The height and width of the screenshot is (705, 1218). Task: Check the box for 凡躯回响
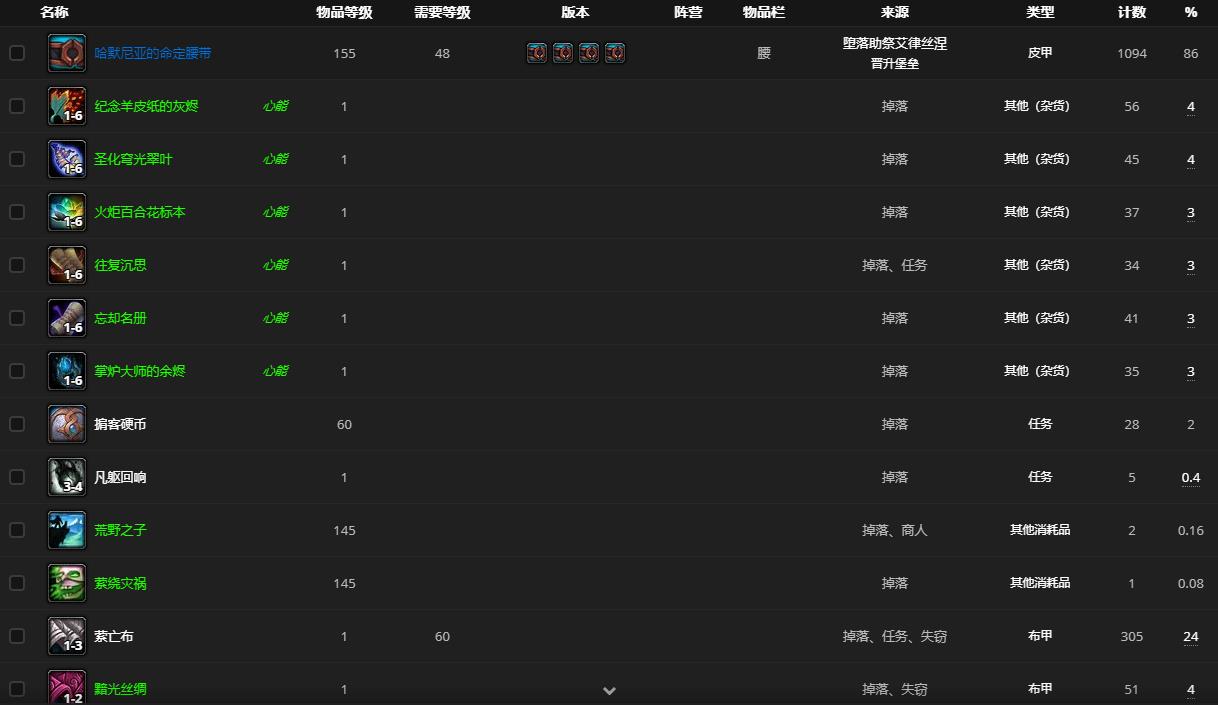click(x=17, y=477)
